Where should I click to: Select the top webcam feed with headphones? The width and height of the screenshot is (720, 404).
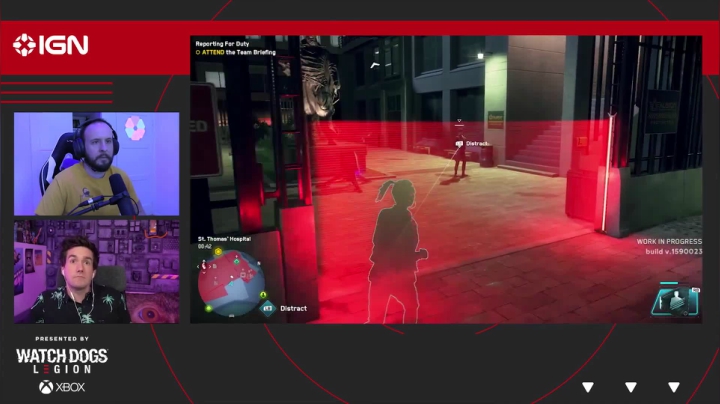[x=96, y=164]
